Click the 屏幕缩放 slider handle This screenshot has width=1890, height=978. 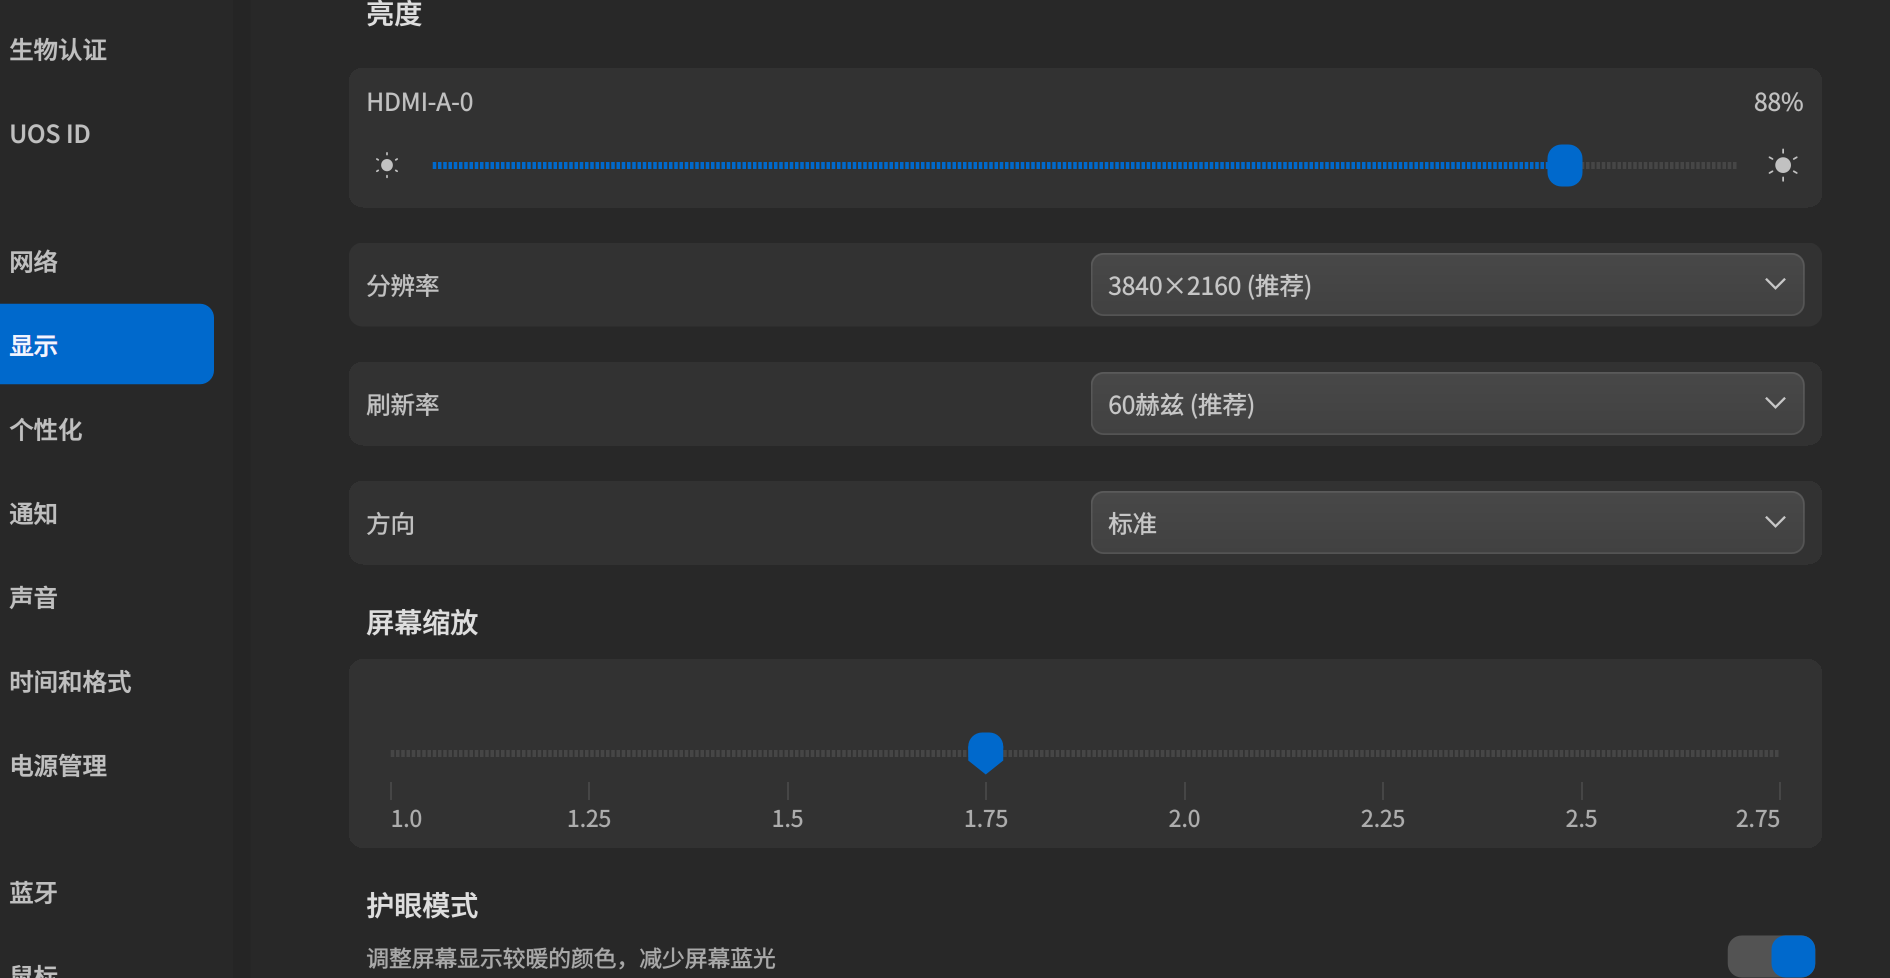[x=985, y=752]
